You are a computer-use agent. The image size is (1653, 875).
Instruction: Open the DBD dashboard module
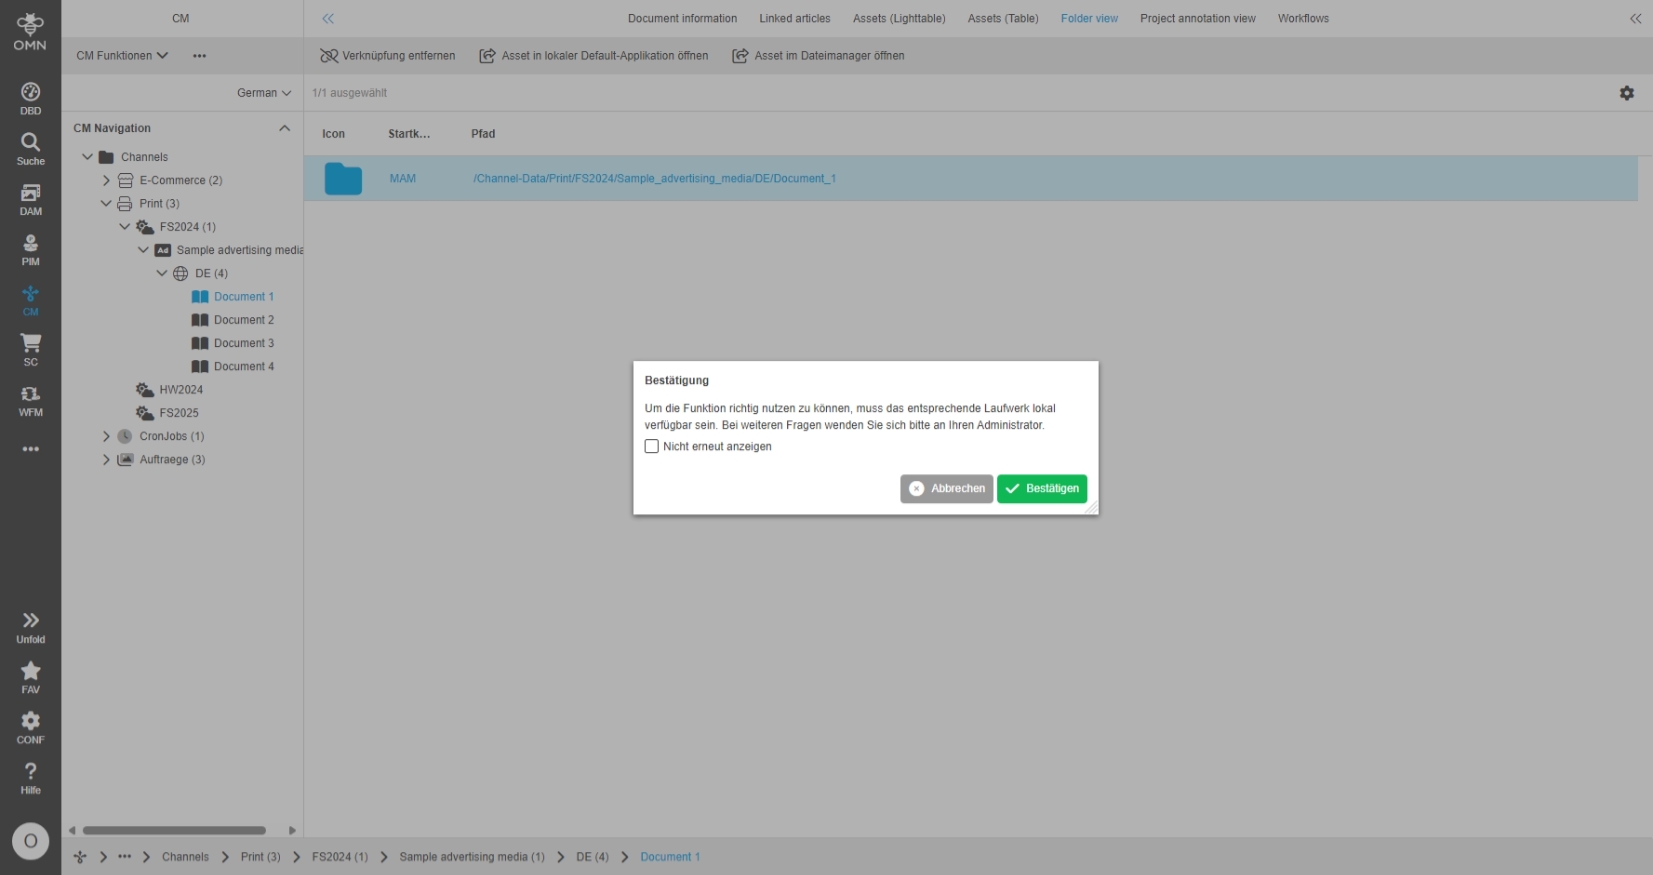point(30,99)
